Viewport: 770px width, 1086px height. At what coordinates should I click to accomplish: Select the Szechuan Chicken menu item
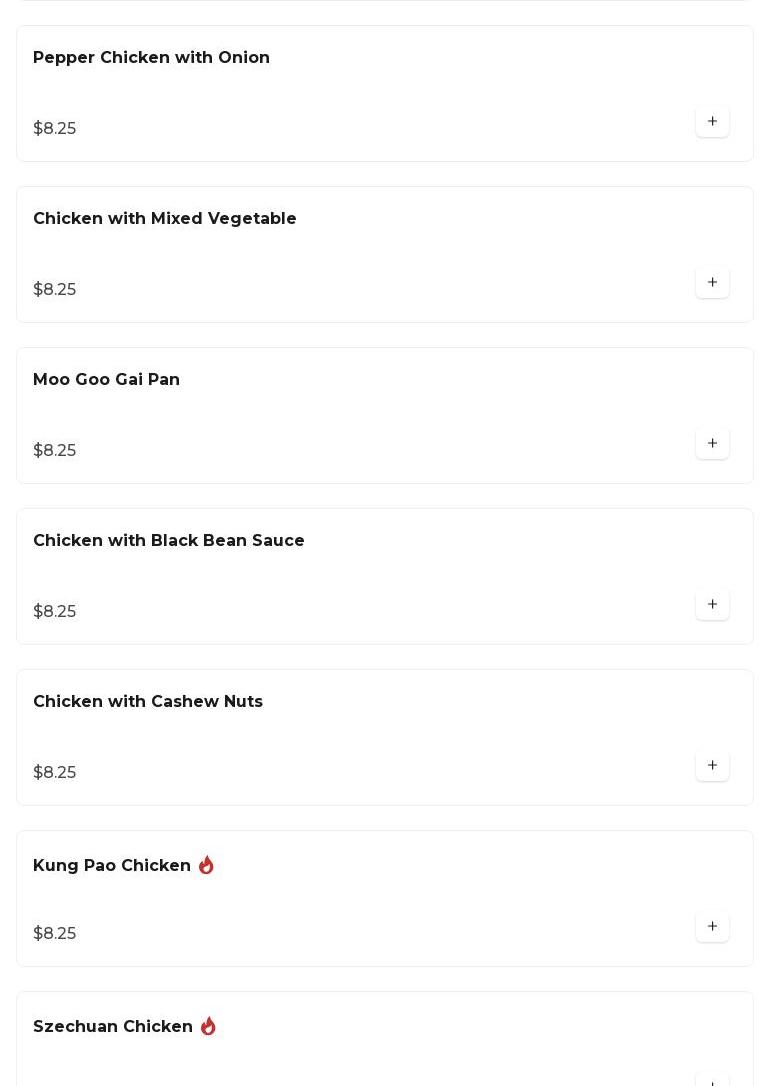click(112, 1027)
